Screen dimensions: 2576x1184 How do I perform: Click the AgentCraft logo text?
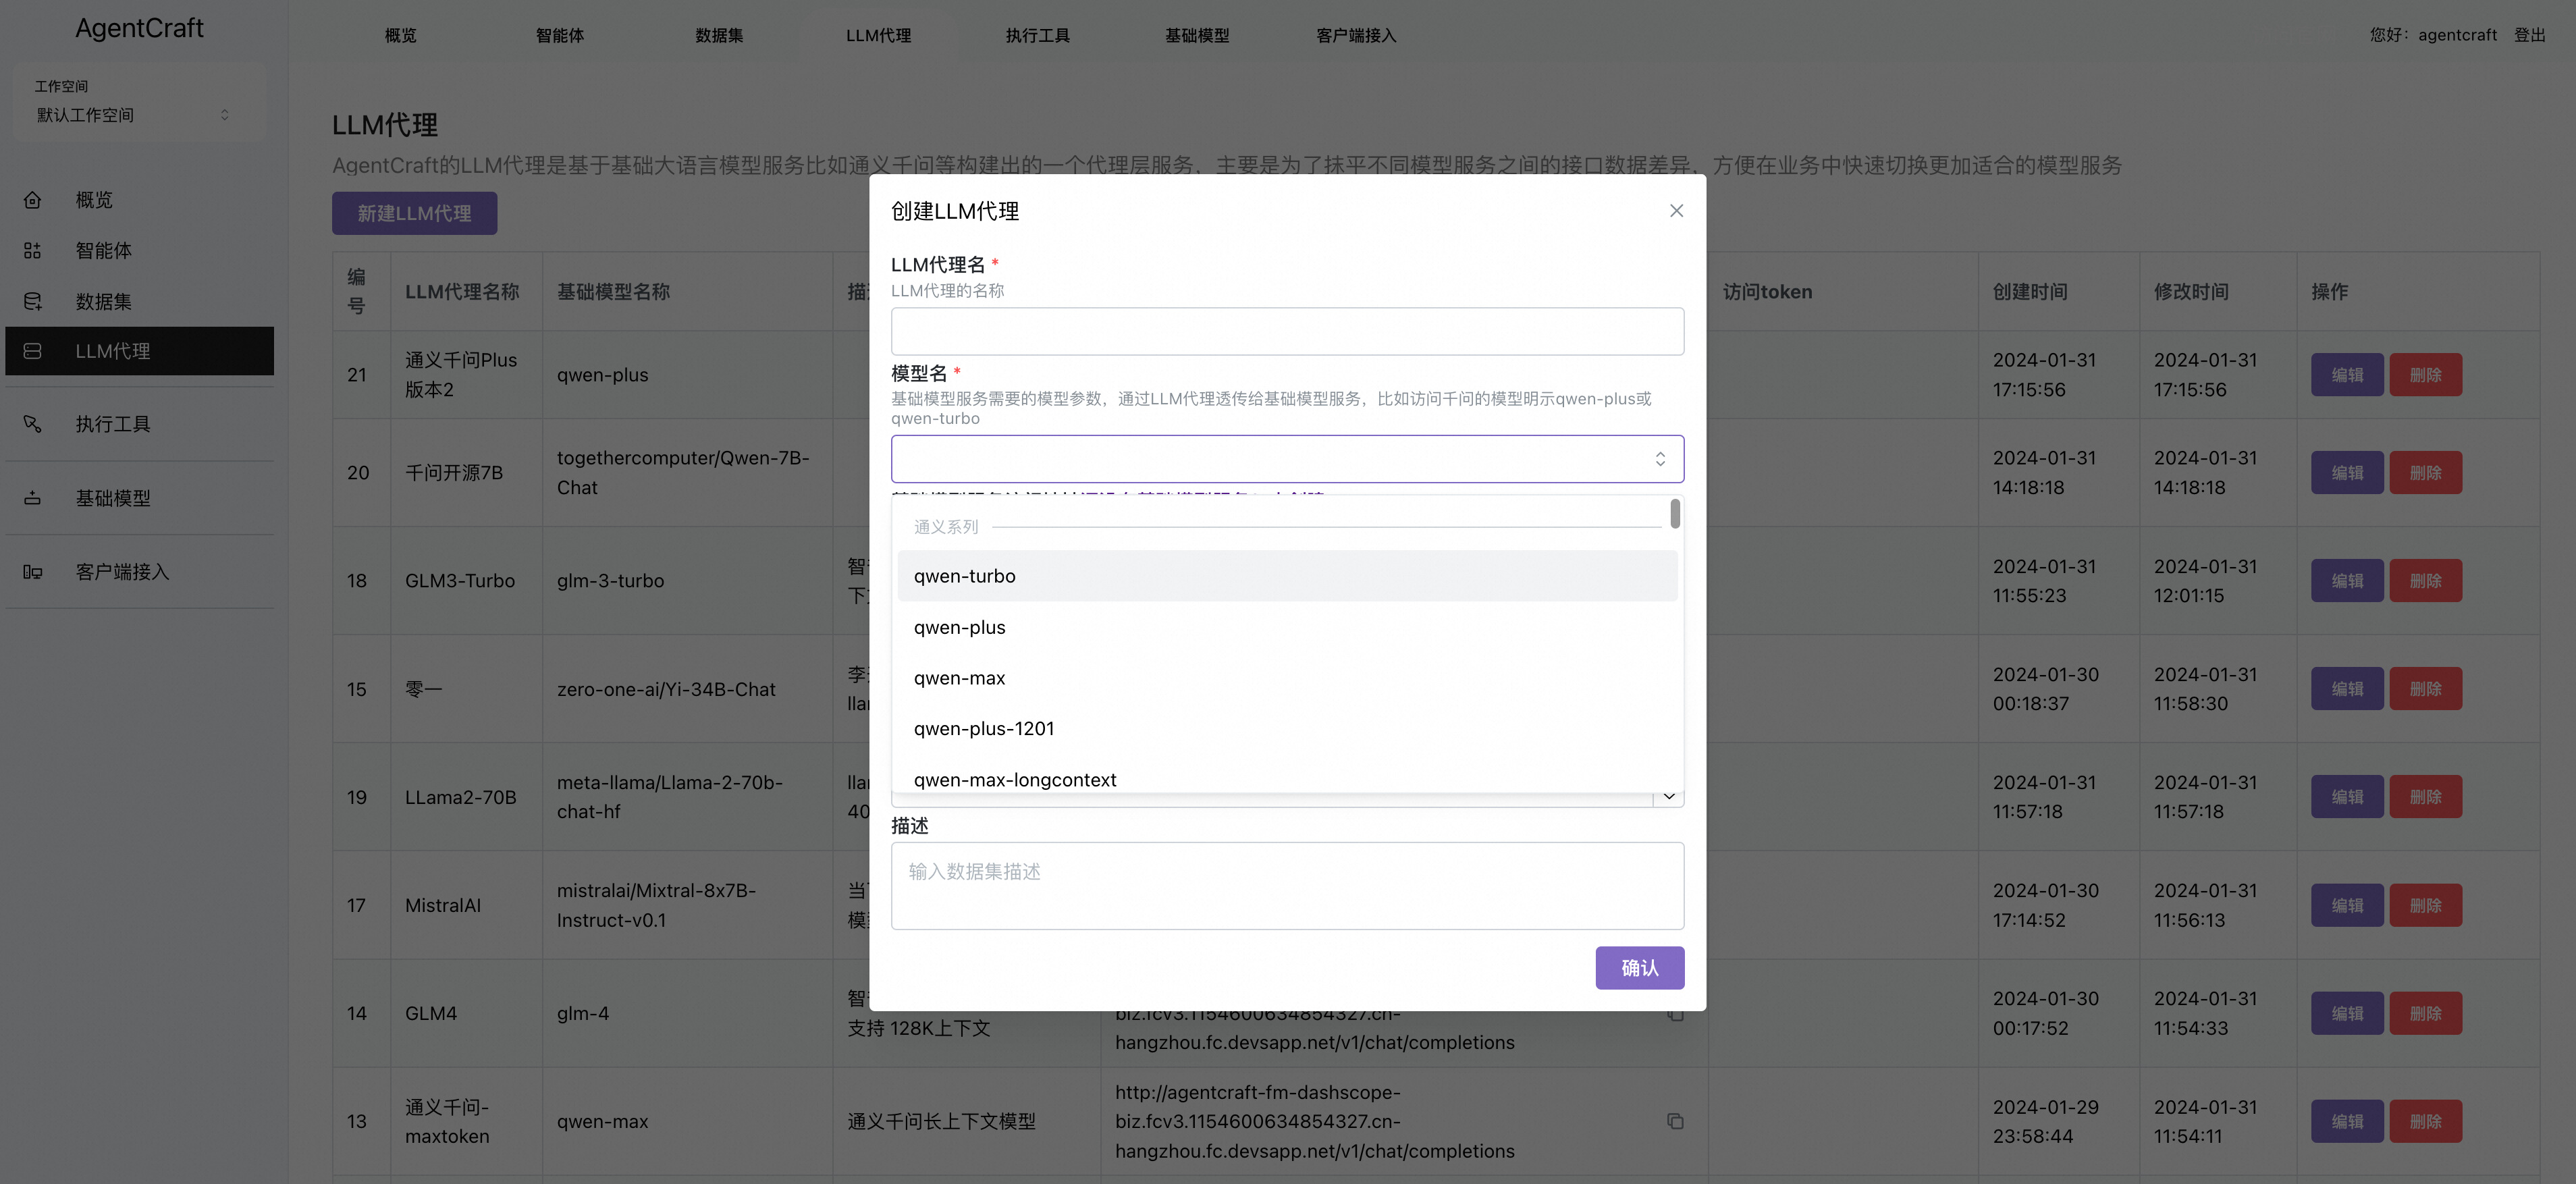[x=139, y=28]
